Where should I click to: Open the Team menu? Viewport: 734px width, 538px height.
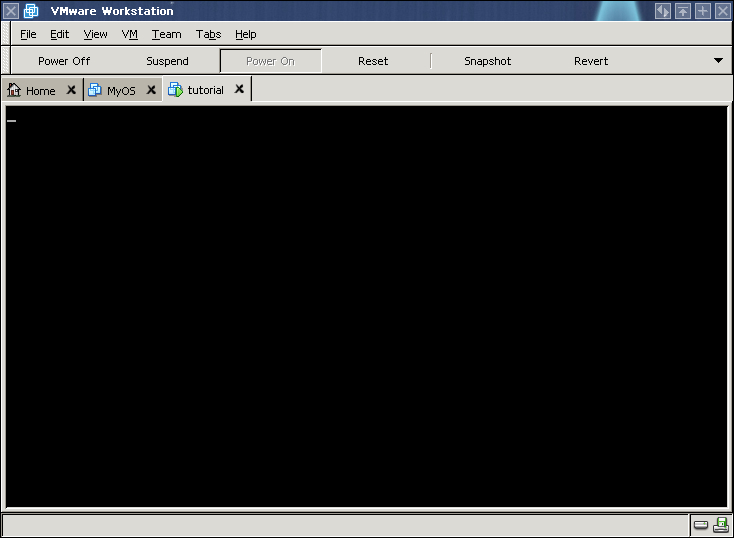166,34
